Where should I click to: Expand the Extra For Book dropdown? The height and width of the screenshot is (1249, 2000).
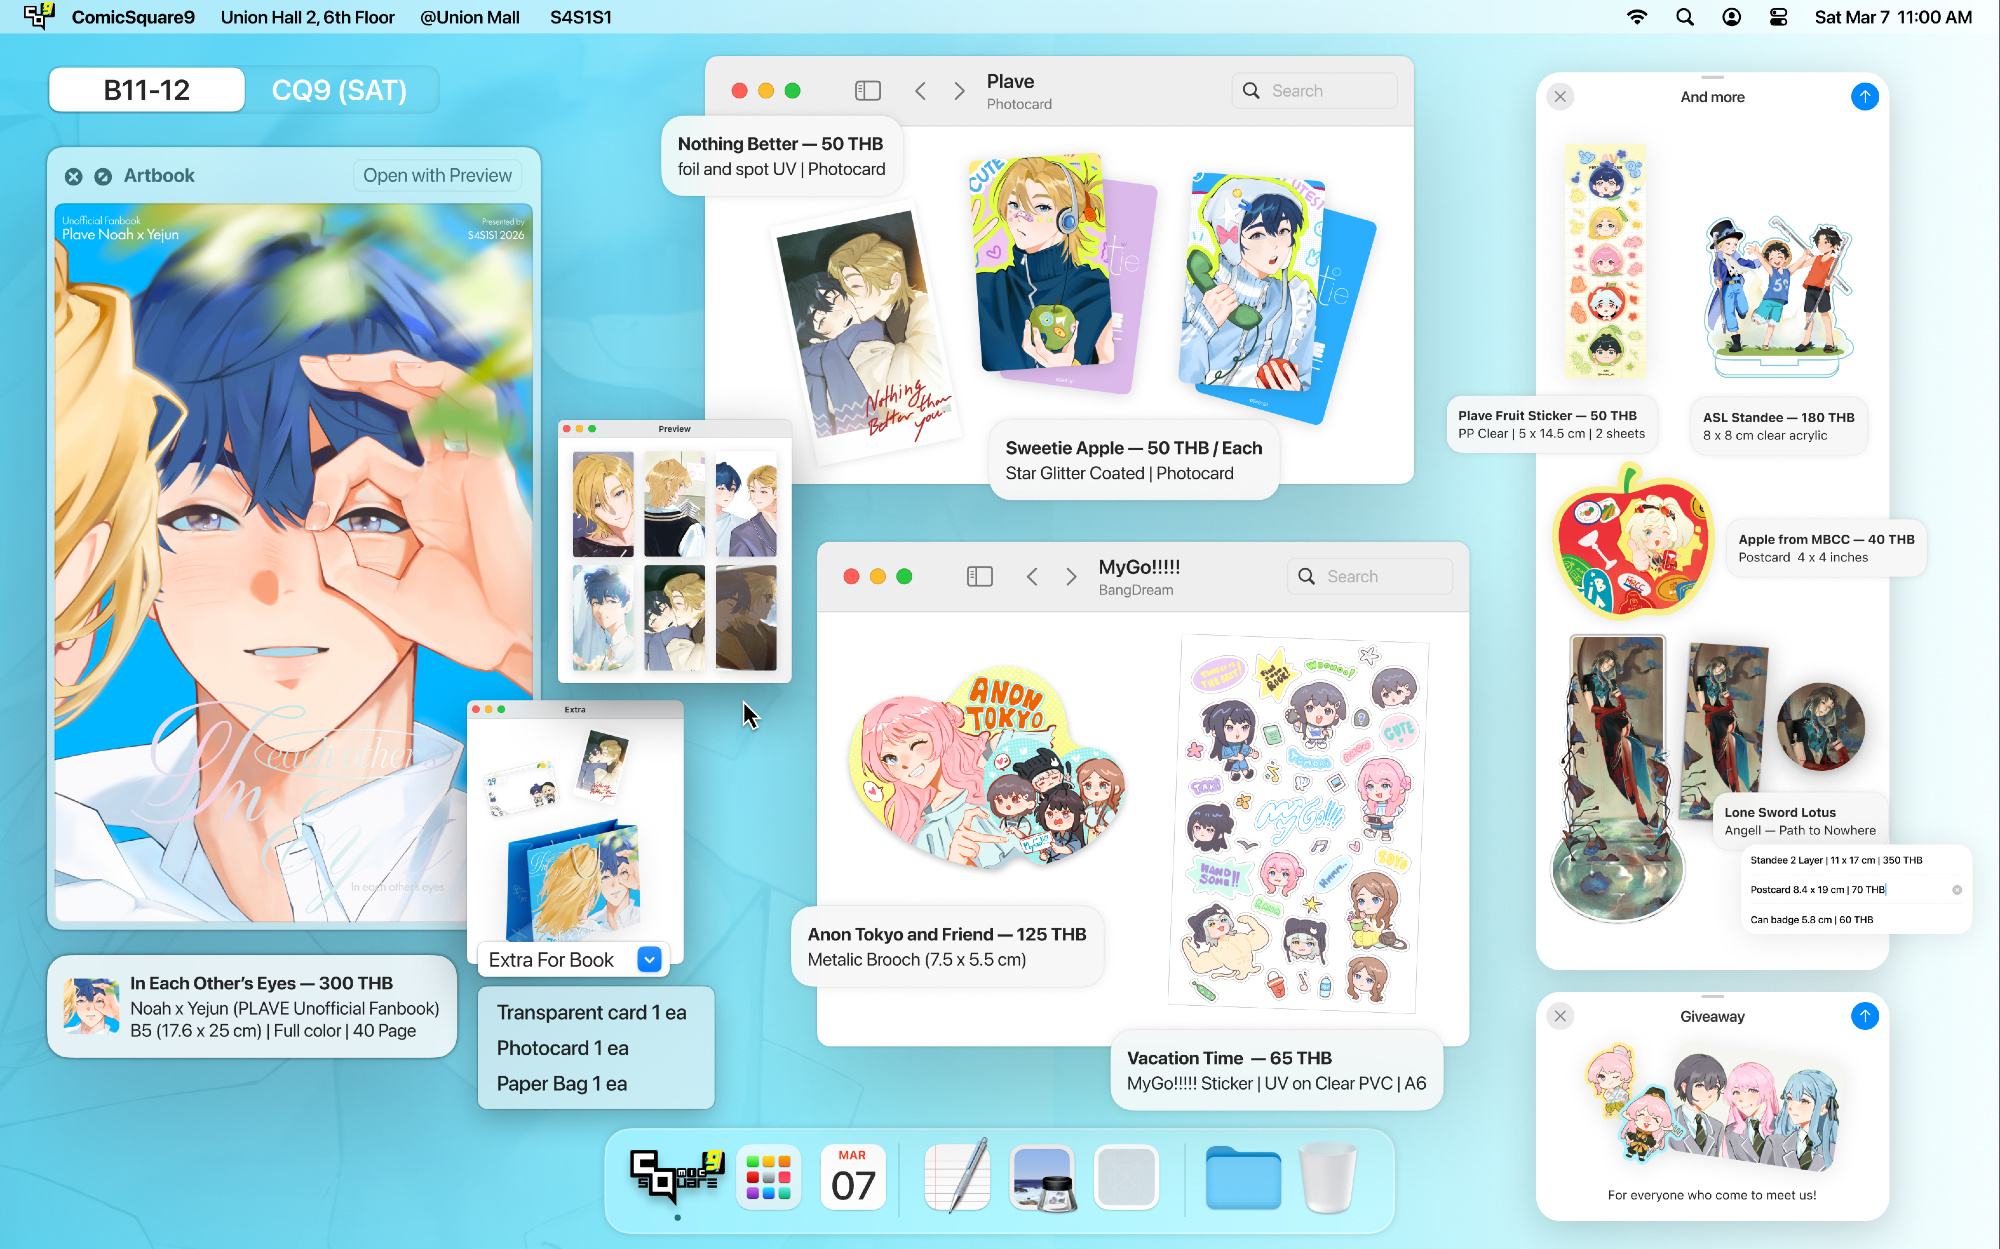click(649, 960)
